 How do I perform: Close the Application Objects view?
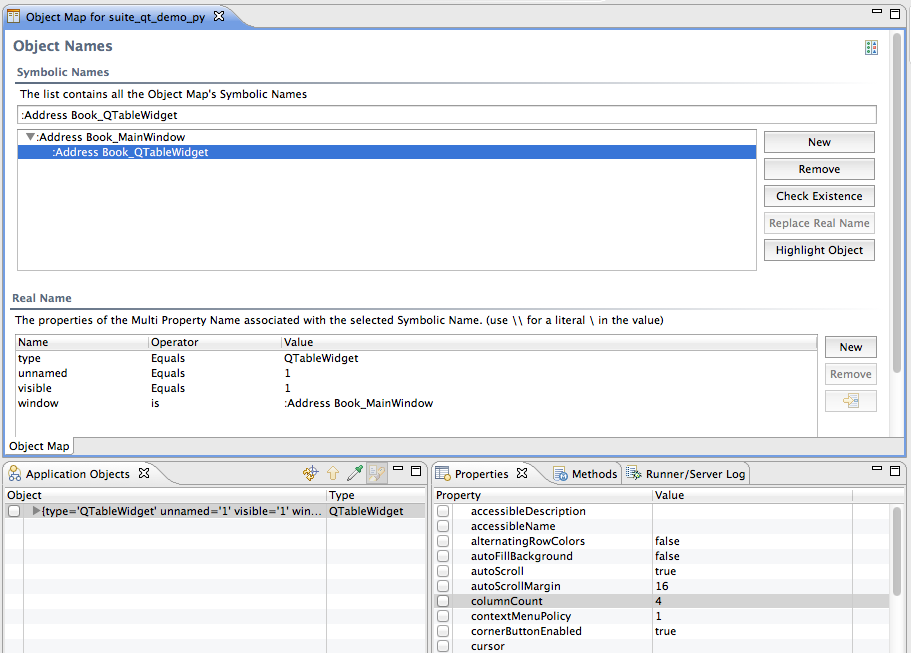[143, 473]
